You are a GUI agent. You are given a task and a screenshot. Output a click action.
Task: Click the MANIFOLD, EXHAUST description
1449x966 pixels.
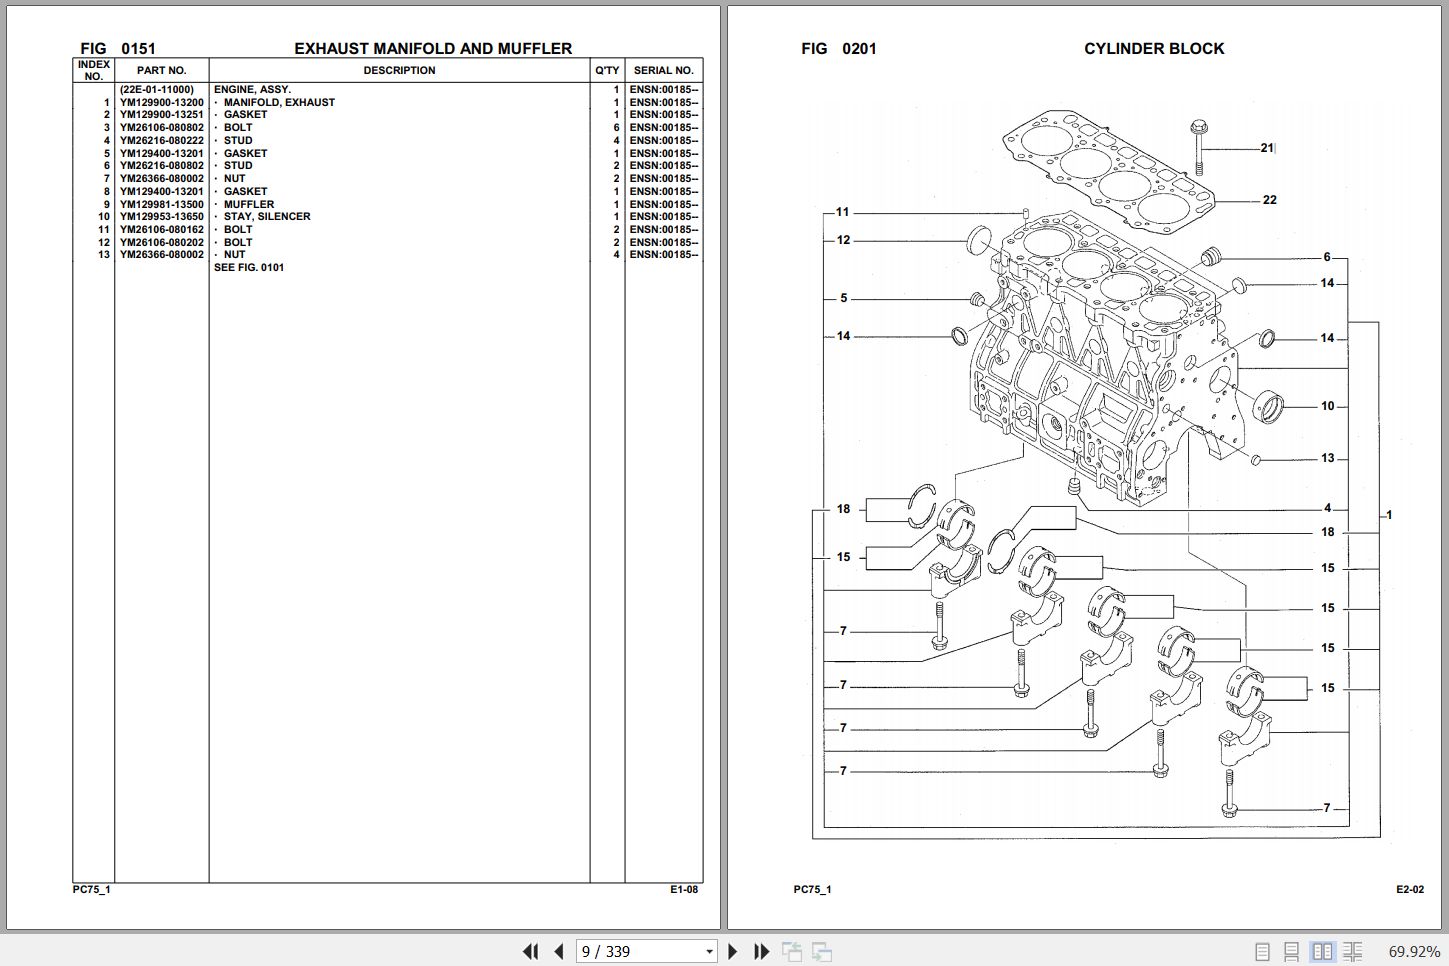279,102
